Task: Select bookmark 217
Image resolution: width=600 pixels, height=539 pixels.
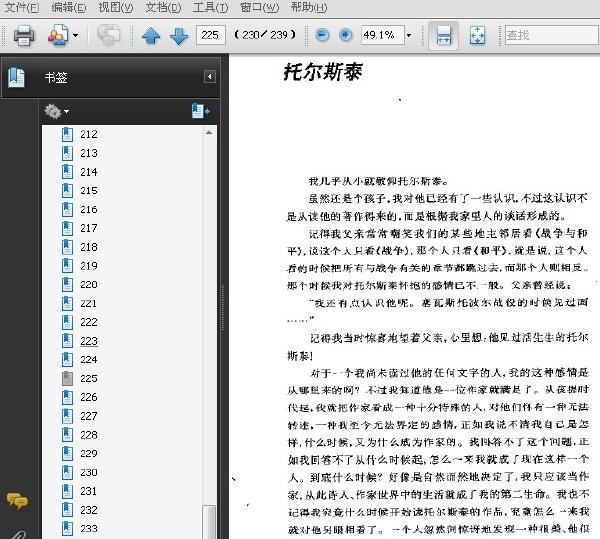Action: tap(89, 228)
